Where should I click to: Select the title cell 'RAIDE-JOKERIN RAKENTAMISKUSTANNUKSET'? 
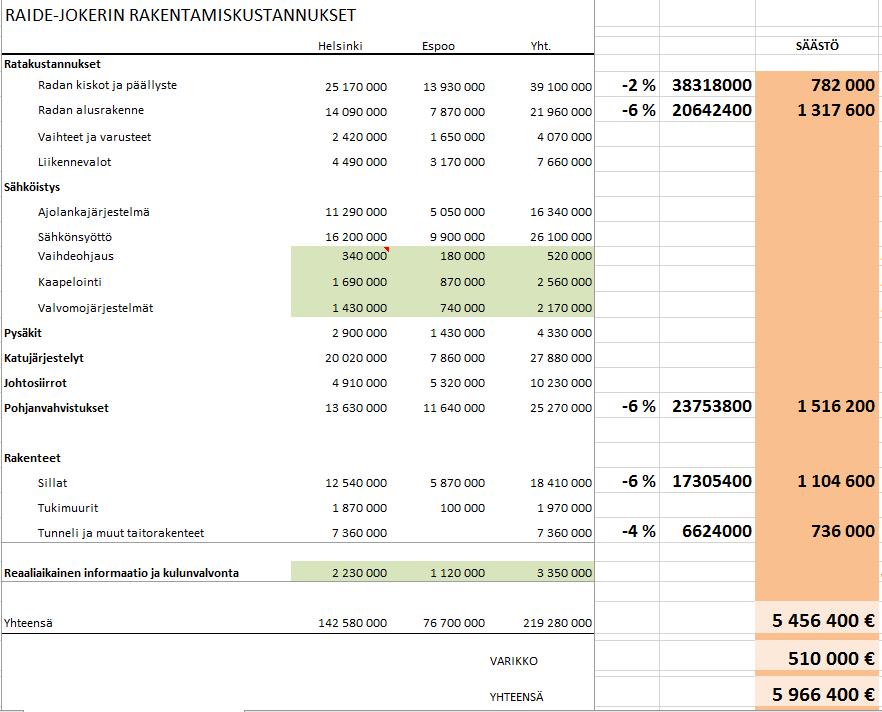click(180, 15)
